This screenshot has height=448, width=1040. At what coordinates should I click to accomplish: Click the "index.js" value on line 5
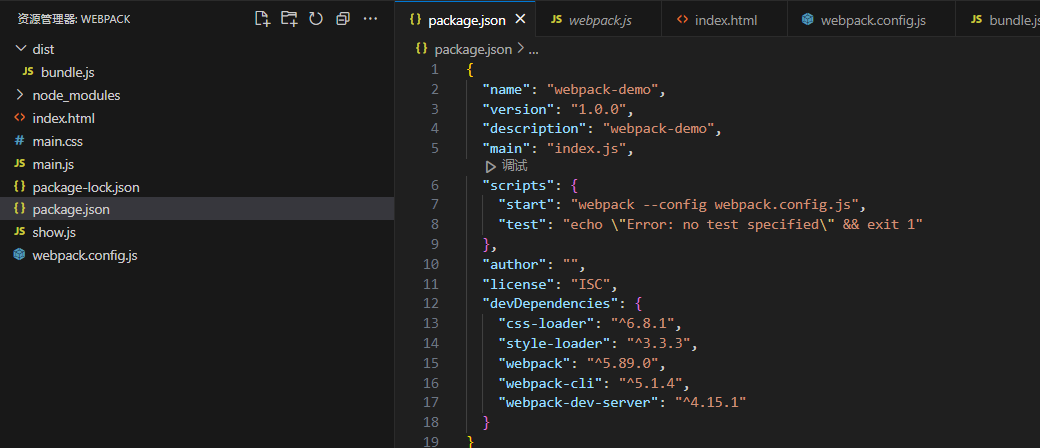coord(586,149)
